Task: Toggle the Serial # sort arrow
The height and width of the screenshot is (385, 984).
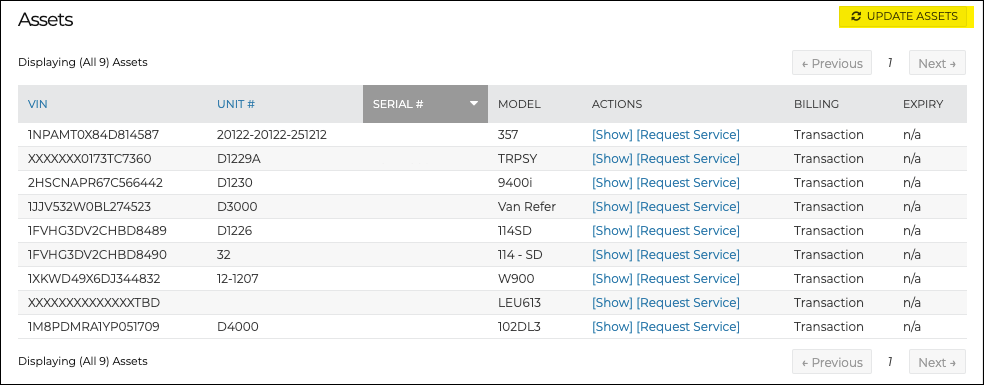Action: pos(474,104)
